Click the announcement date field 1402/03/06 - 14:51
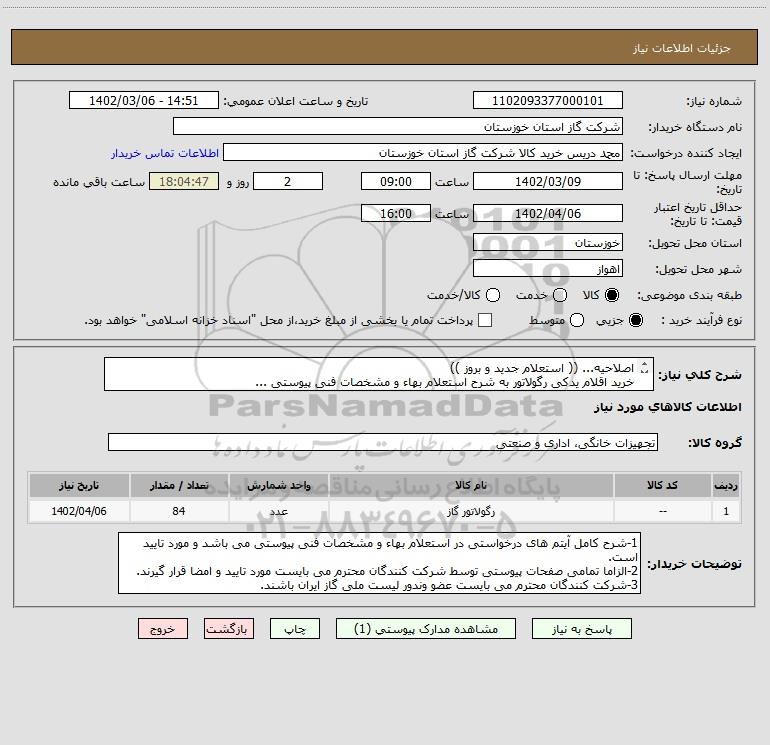 coord(144,100)
